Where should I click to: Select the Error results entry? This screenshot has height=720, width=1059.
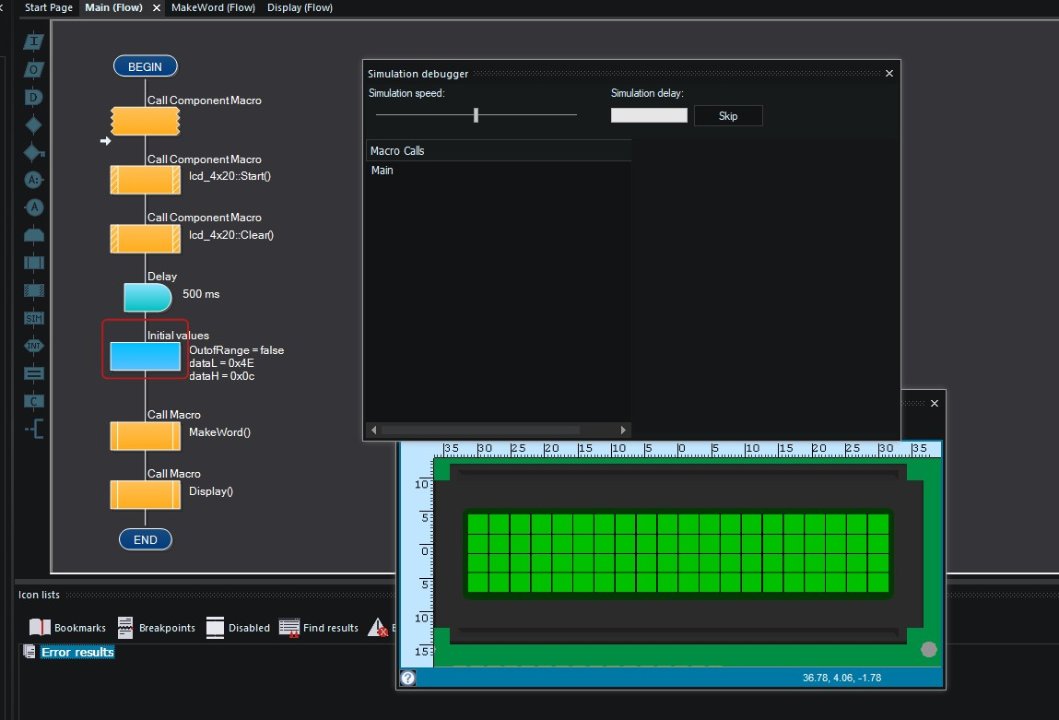(x=78, y=652)
